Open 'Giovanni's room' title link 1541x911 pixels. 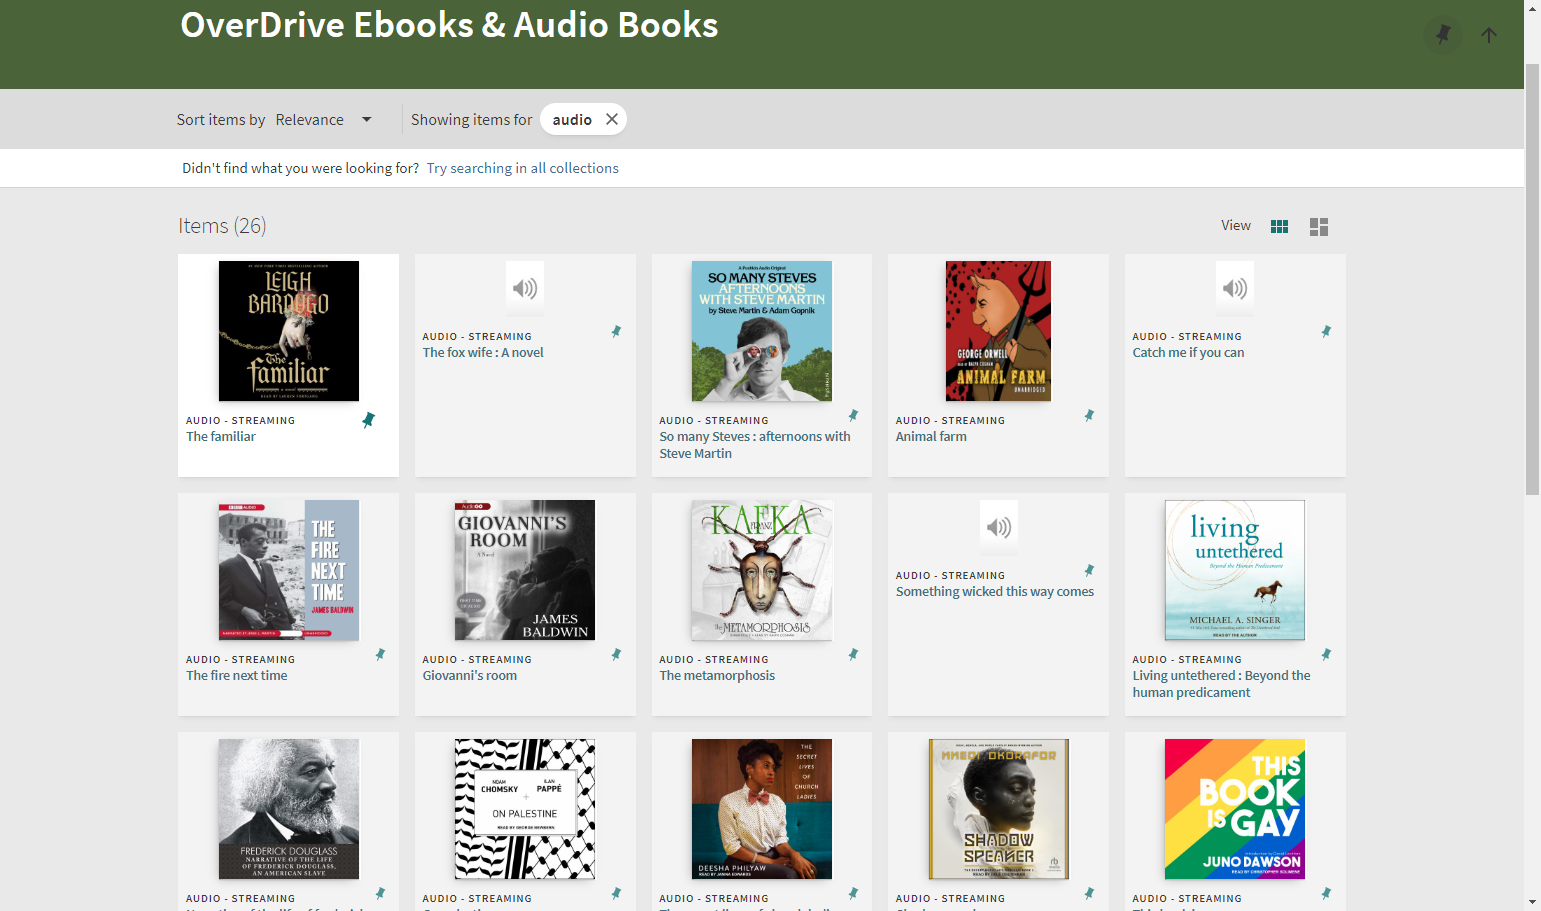click(x=470, y=676)
